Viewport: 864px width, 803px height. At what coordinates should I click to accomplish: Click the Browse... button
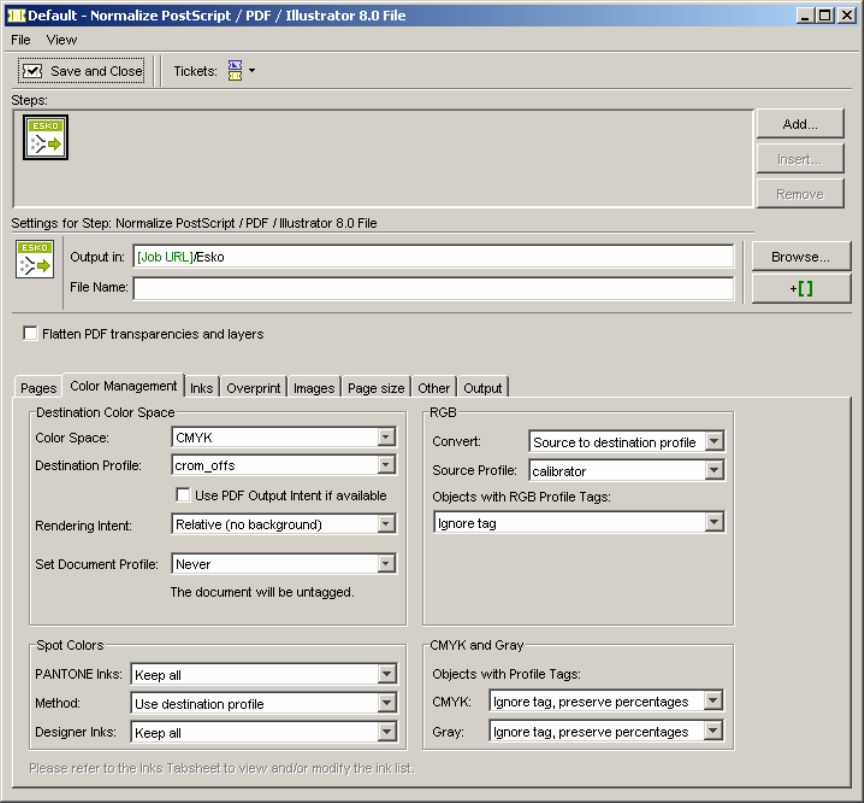(801, 257)
